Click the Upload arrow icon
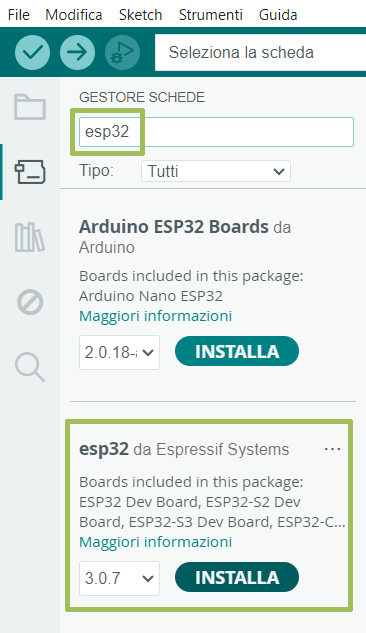 coord(77,52)
